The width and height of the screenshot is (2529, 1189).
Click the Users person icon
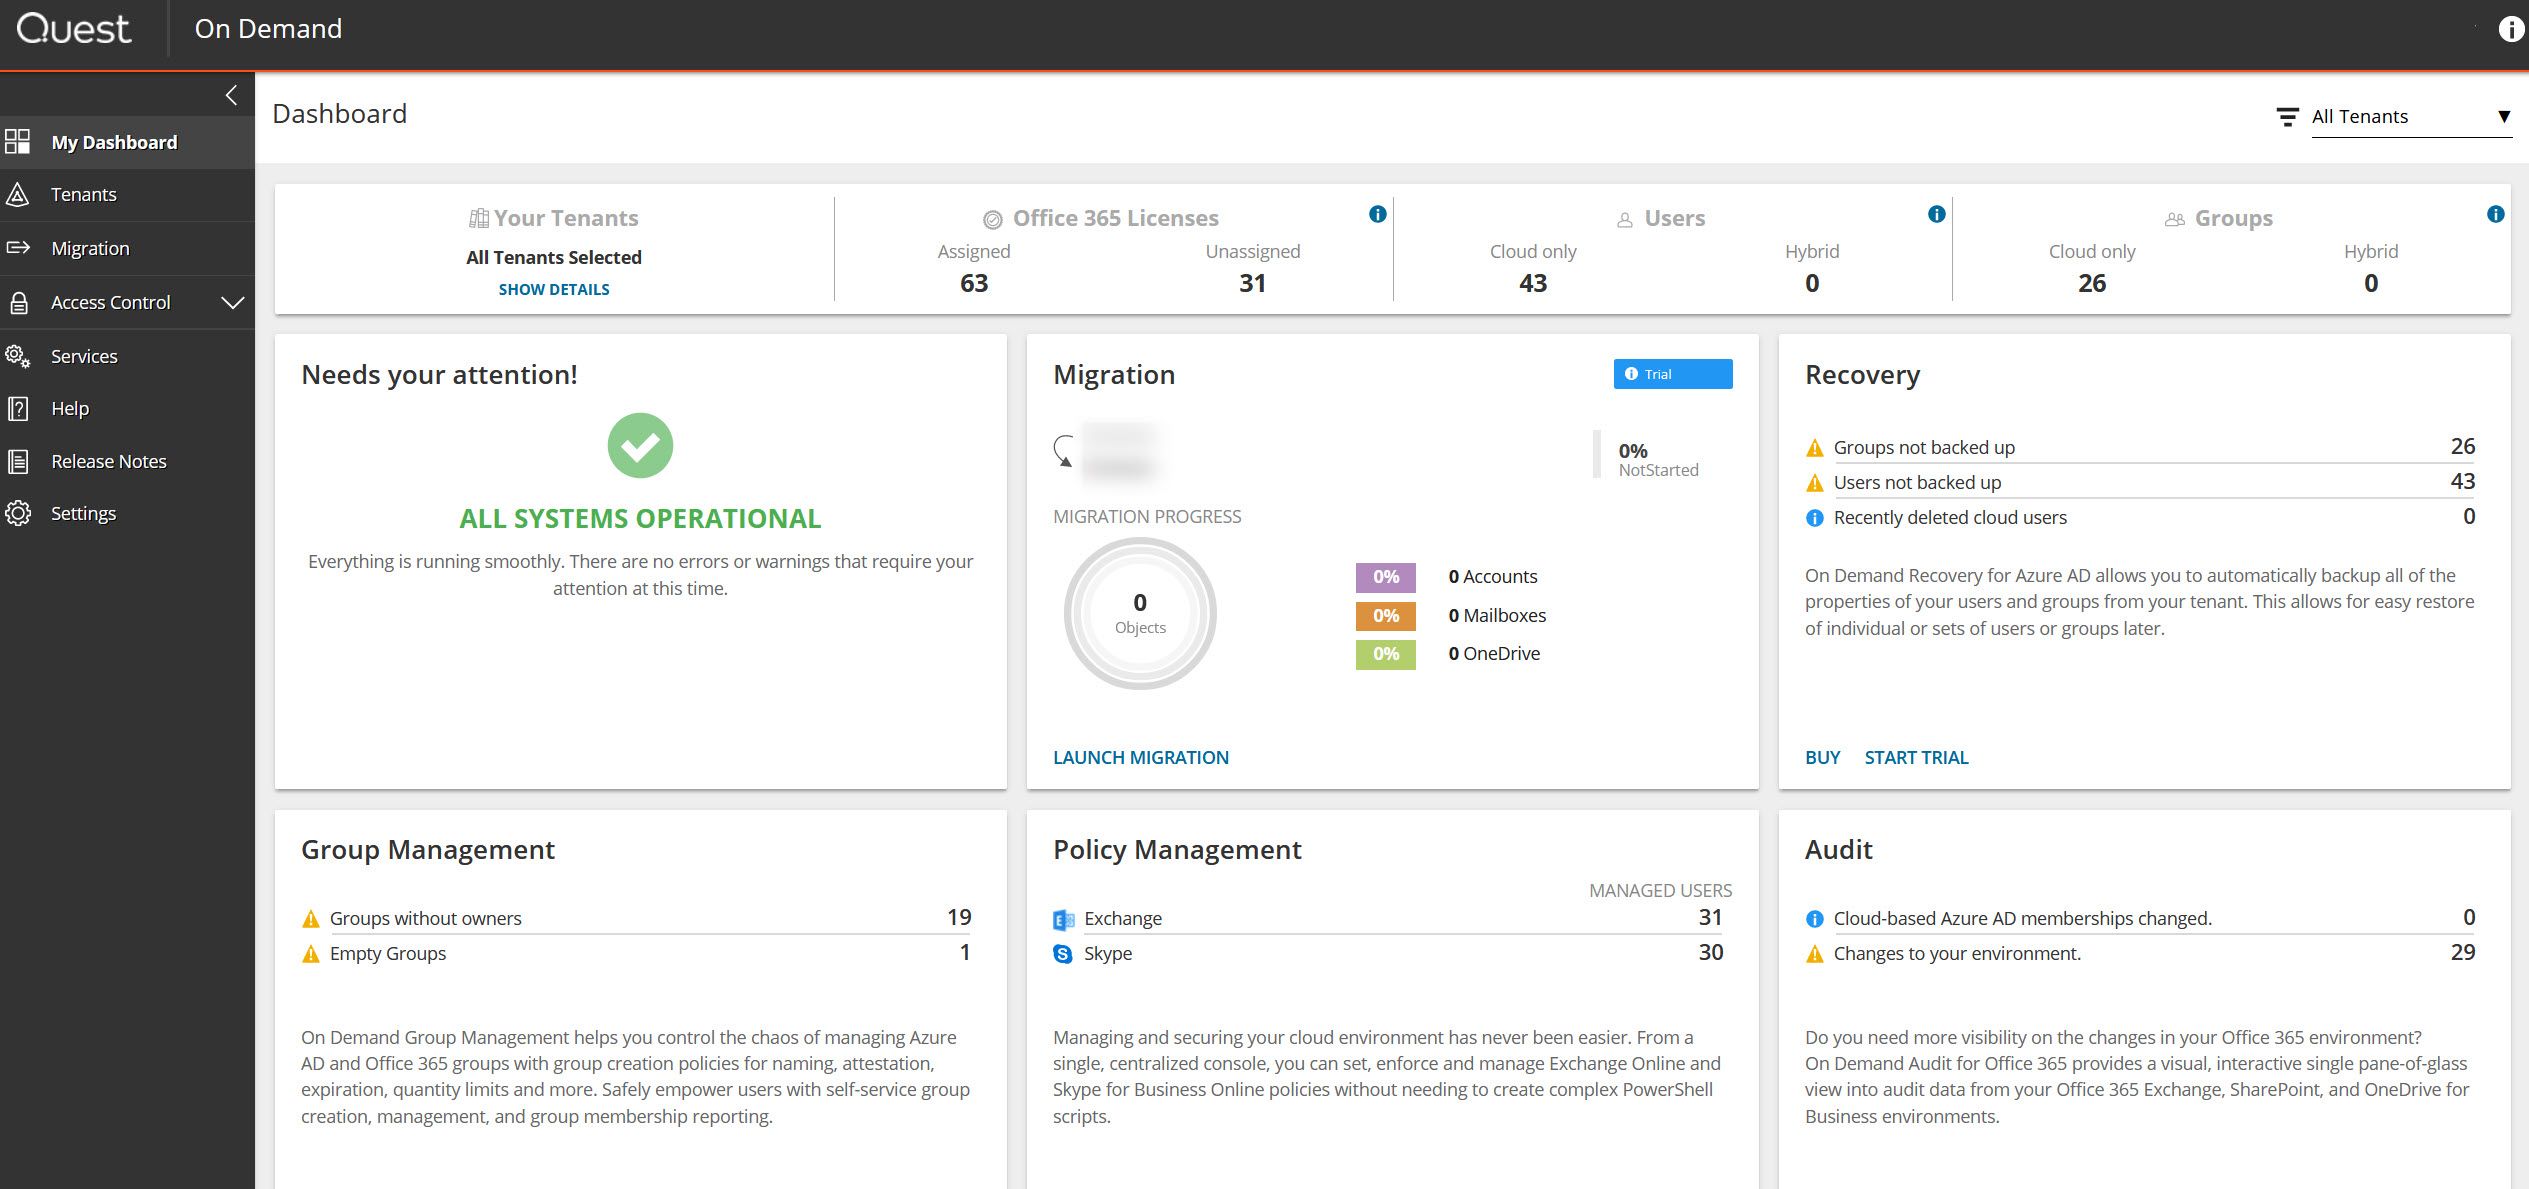click(1625, 220)
